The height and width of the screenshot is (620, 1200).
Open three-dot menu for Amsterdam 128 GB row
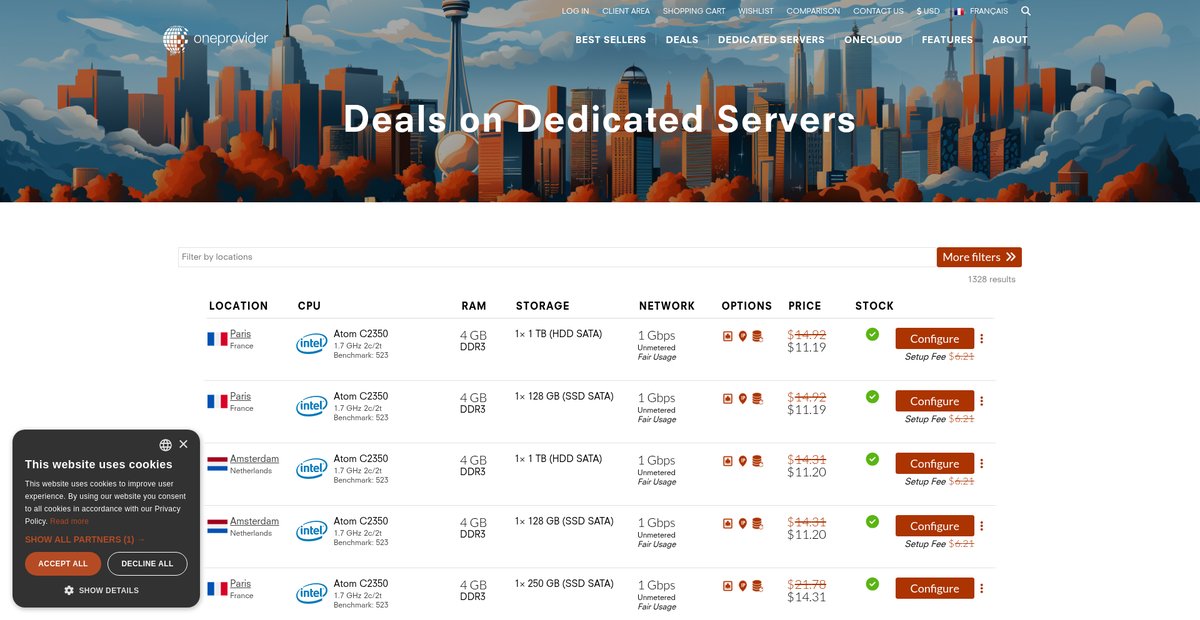tap(982, 526)
